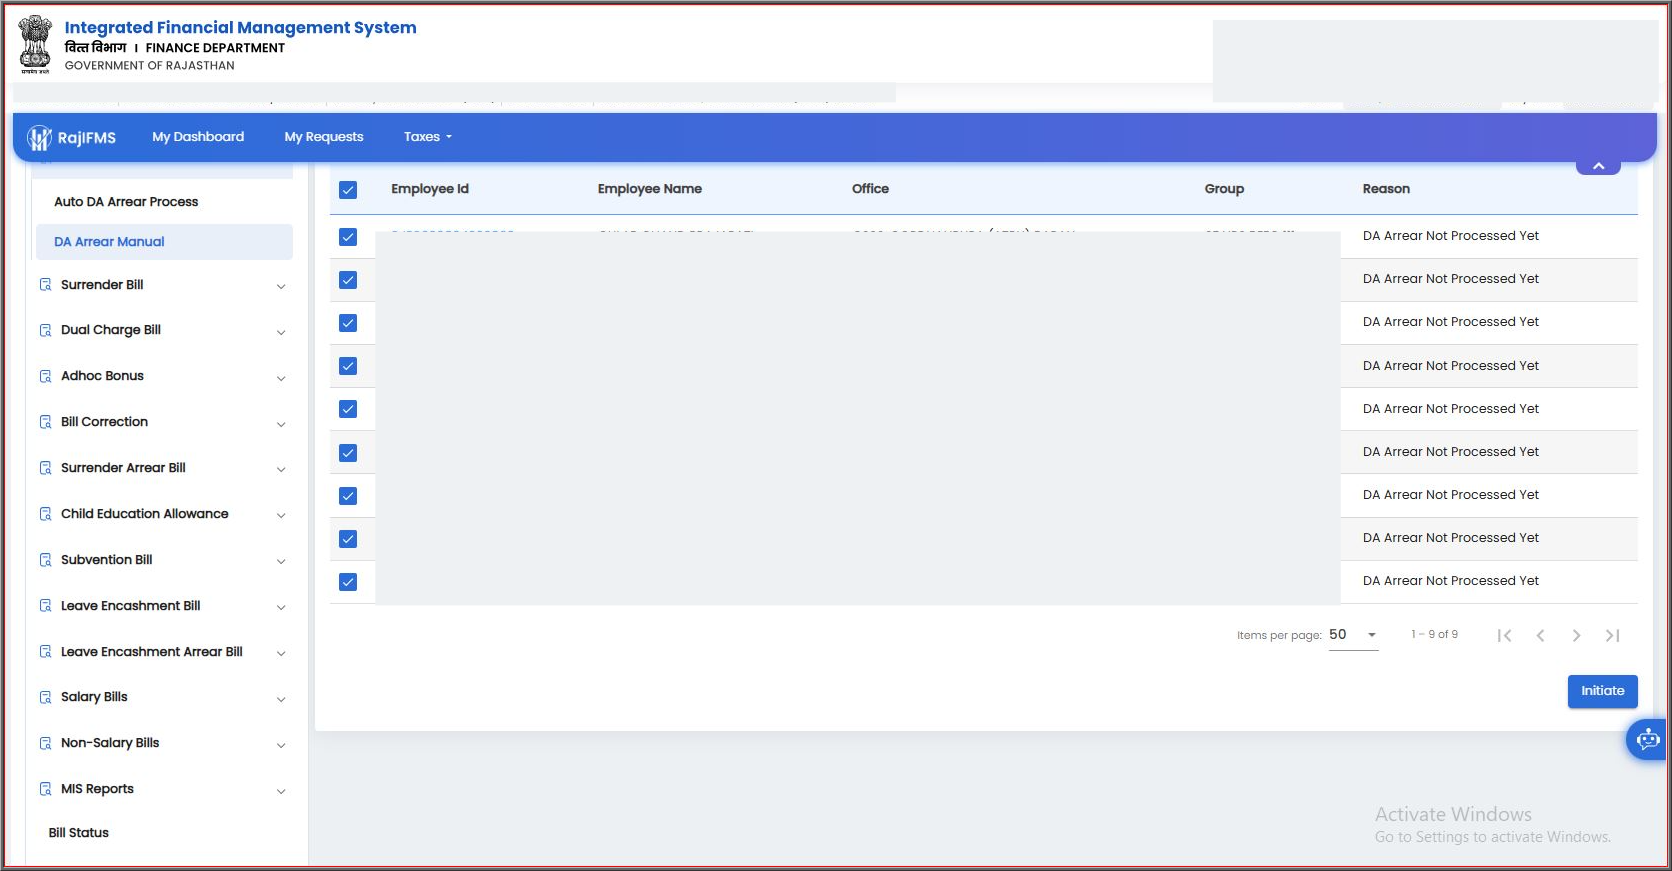This screenshot has width=1672, height=871.
Task: Uncheck the second employee row checkbox
Action: 348,280
